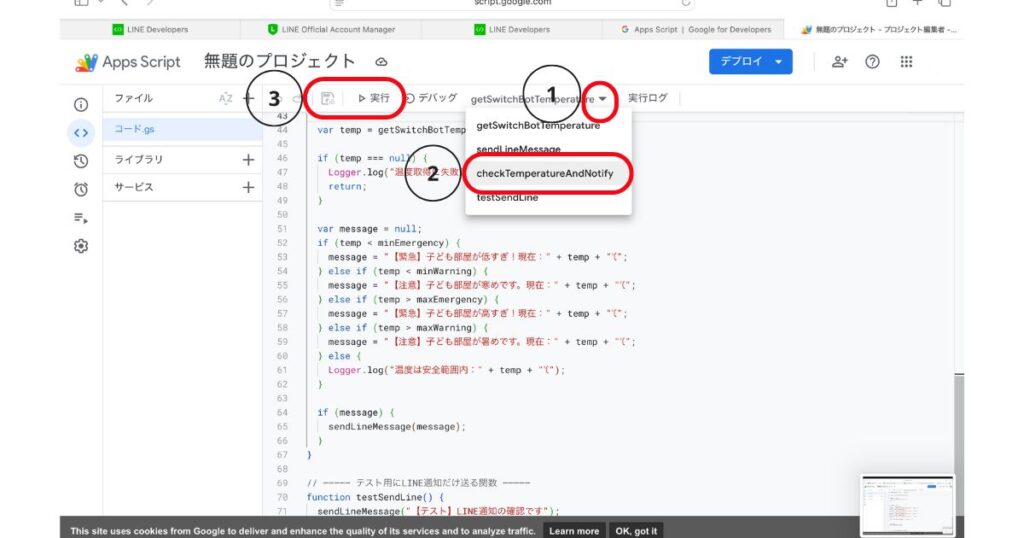
Task: Click the screenshot preview thumbnail
Action: 908,505
